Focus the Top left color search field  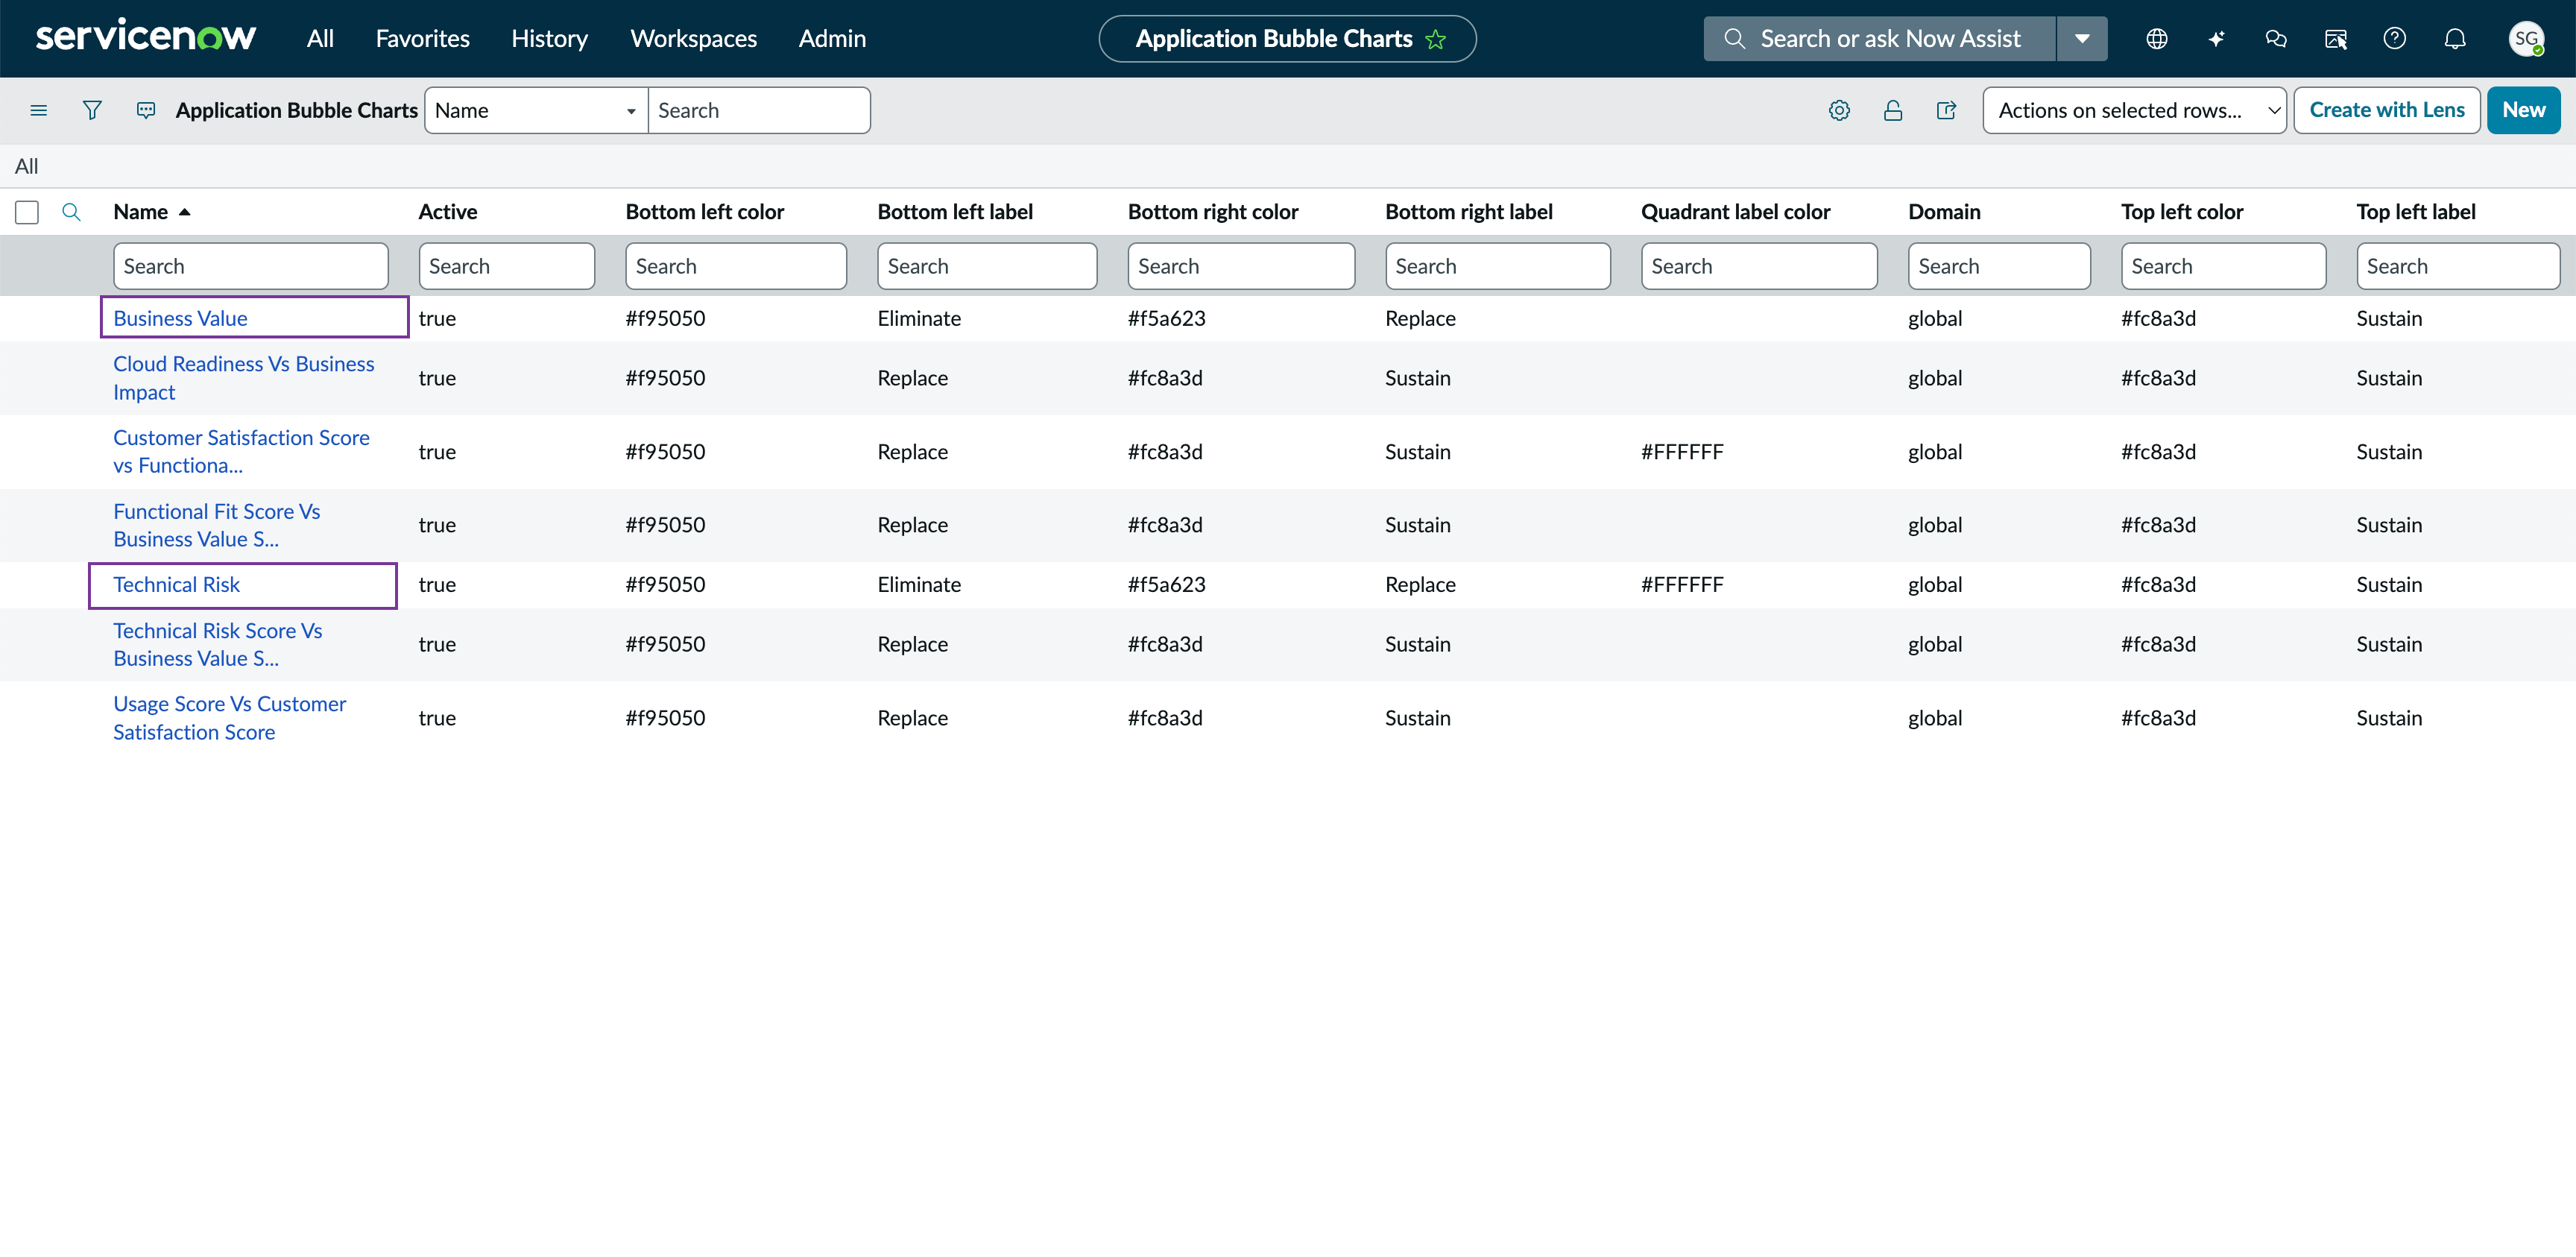coord(2223,266)
